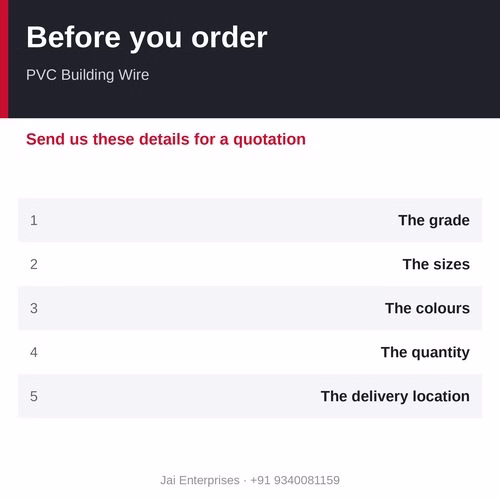Screen dimensions: 500x500
Task: Select the "PVC Building Wire" subtitle
Action: click(88, 75)
